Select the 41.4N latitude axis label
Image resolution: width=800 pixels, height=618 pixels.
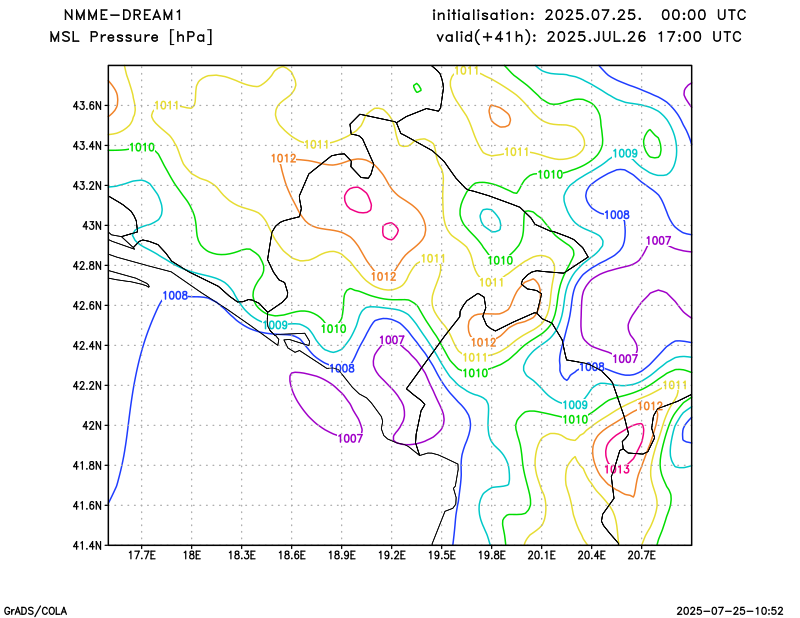point(87,545)
